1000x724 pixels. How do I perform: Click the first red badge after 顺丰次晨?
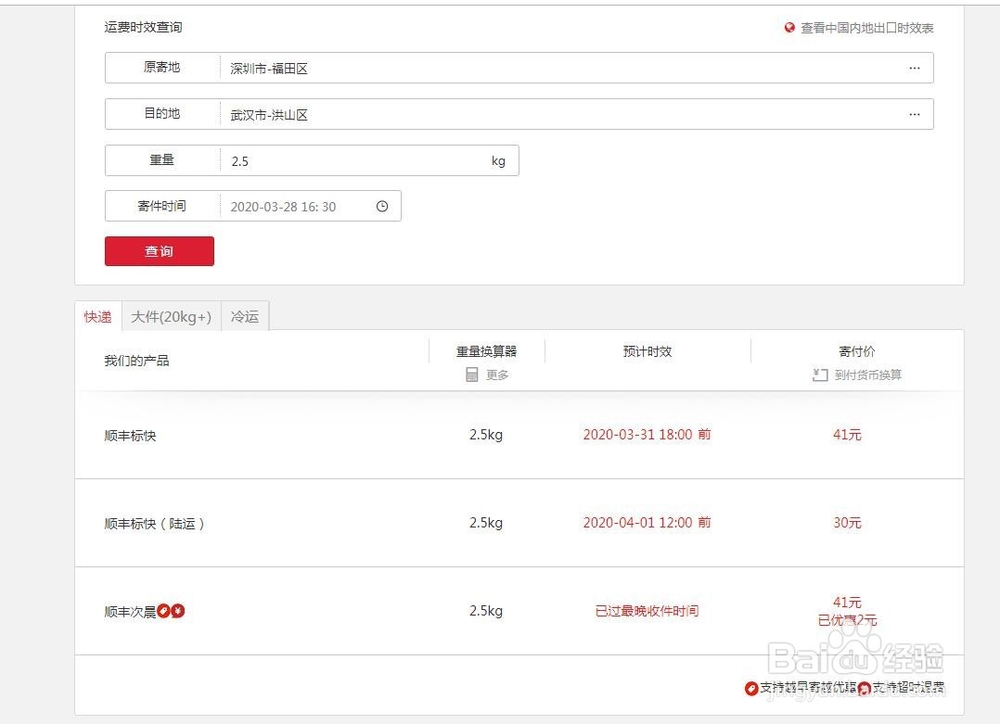pos(163,611)
